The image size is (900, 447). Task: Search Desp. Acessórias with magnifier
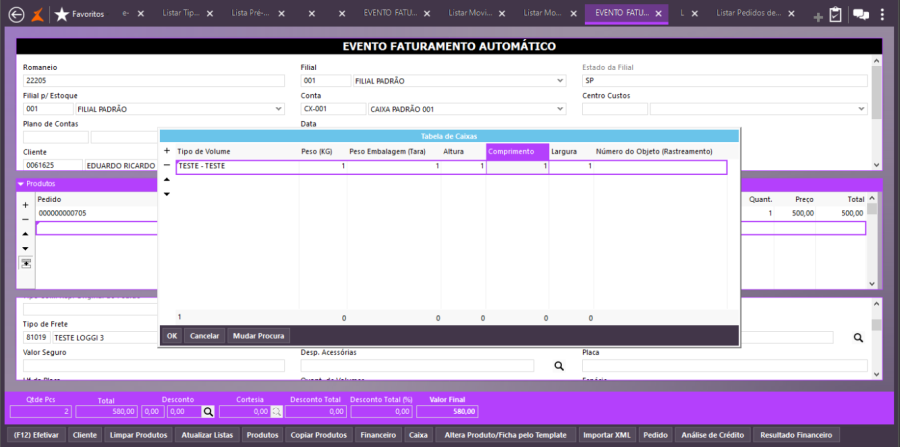coord(558,366)
